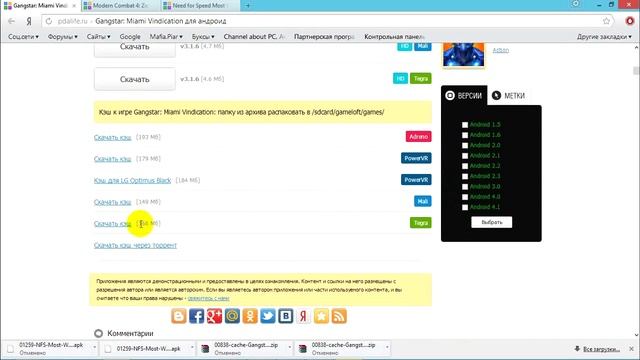Click the red extension icon right of address bar
This screenshot has width=640, height=360.
click(630, 21)
